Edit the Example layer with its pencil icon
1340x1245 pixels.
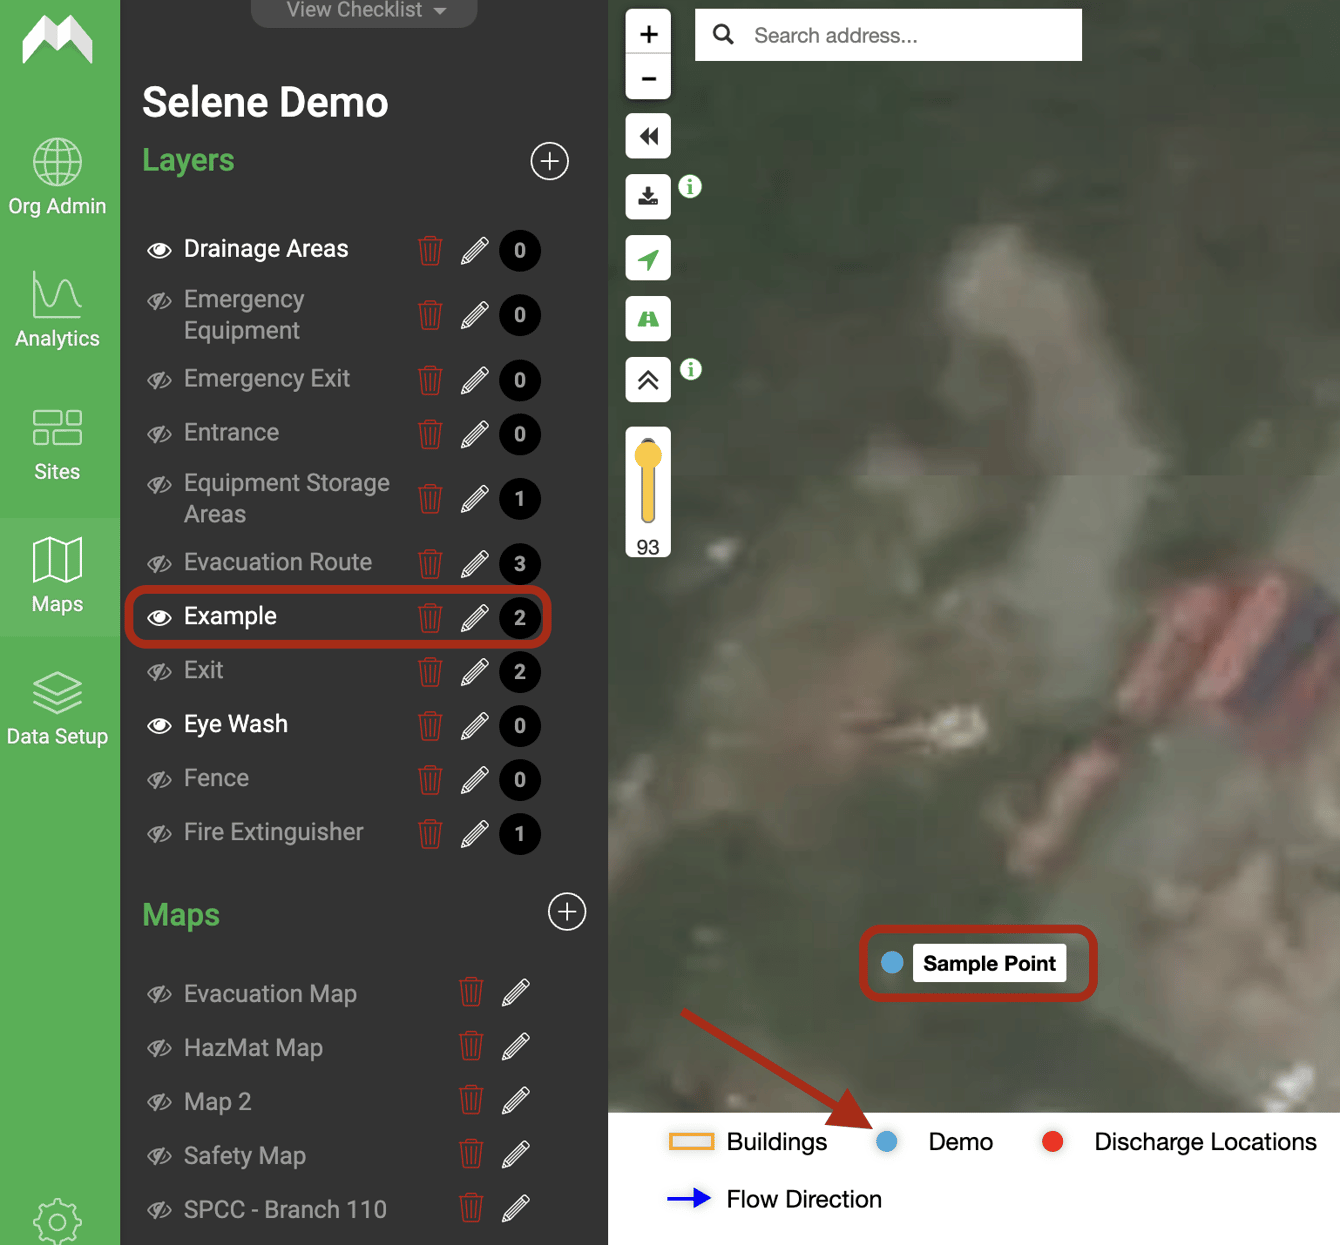(x=474, y=617)
